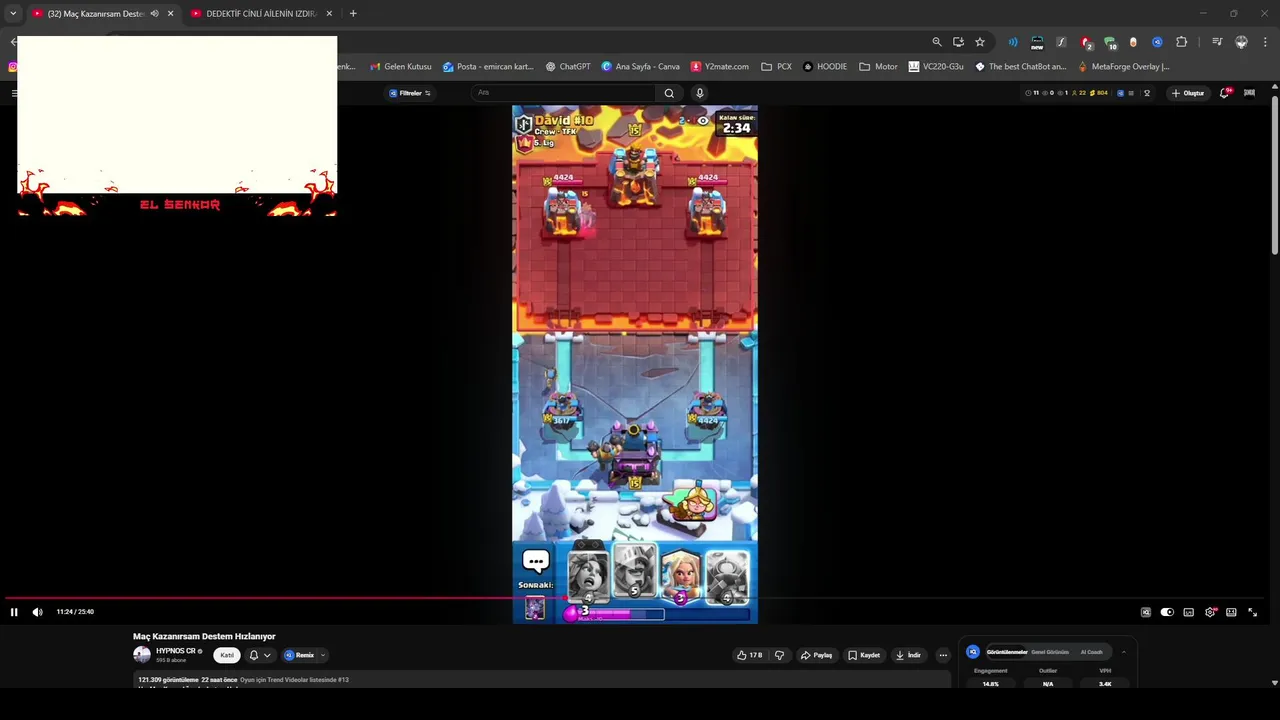Focus the YouTube search field labeled Ara

(564, 93)
